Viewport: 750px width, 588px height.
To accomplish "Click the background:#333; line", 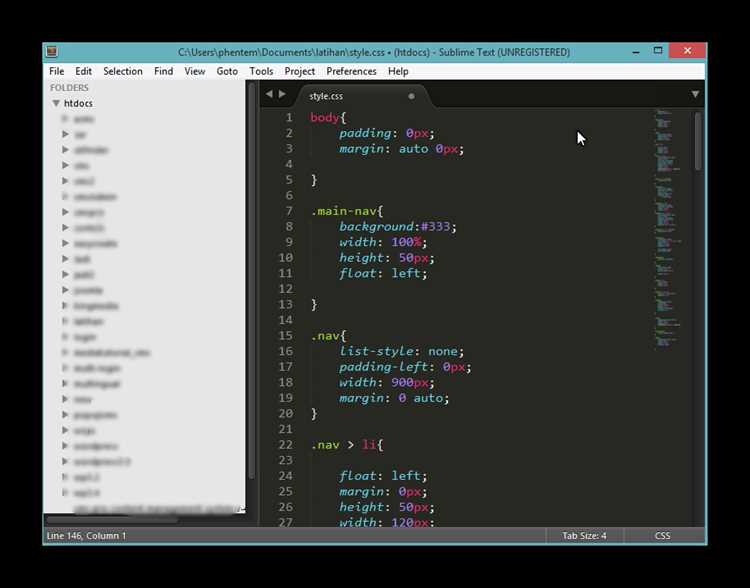I will (x=398, y=226).
